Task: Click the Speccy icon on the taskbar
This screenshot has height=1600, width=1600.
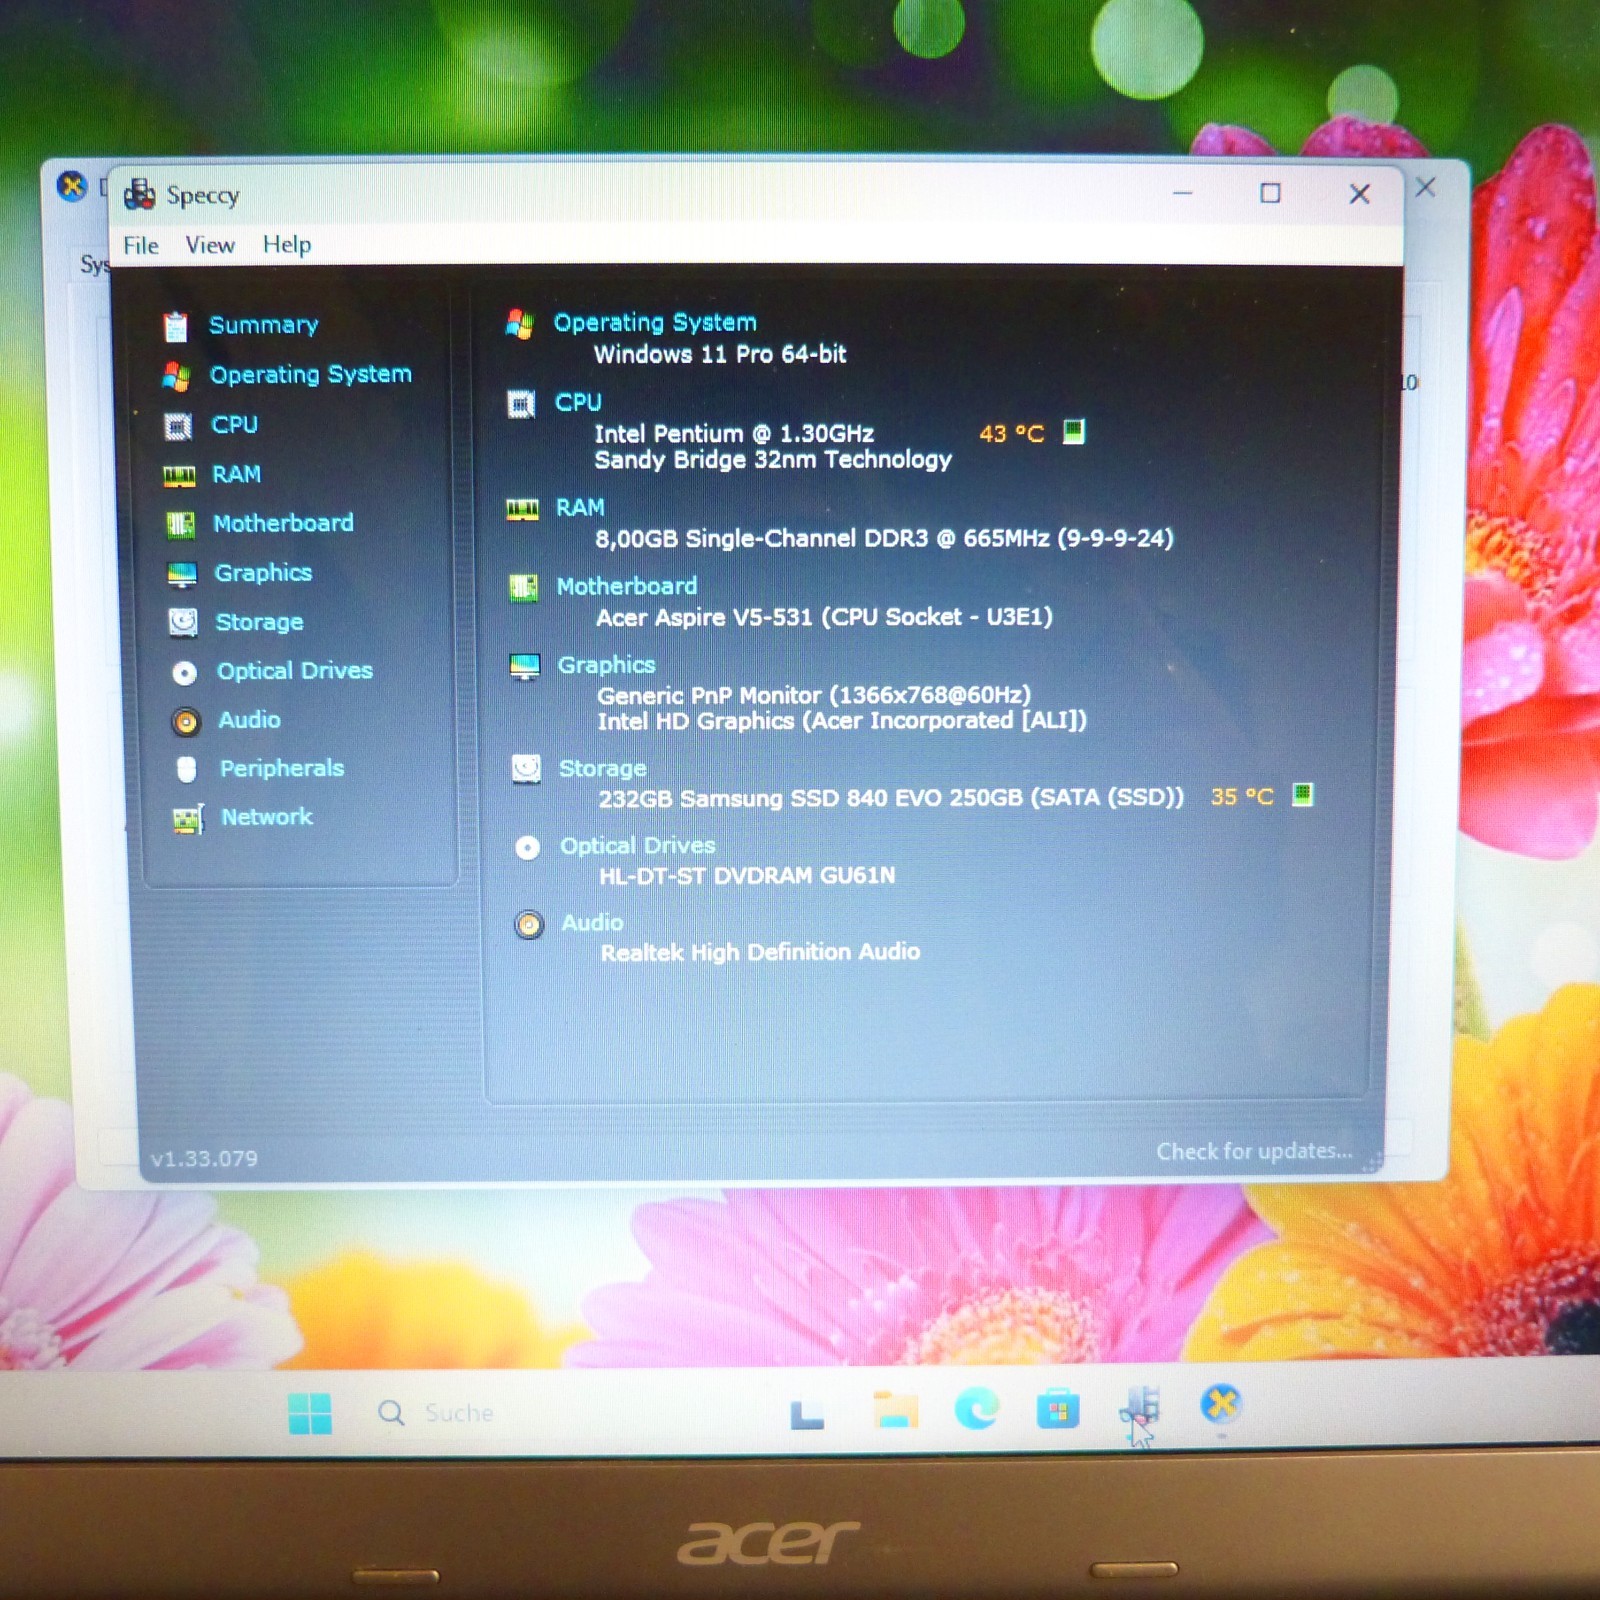Action: coord(1140,1408)
